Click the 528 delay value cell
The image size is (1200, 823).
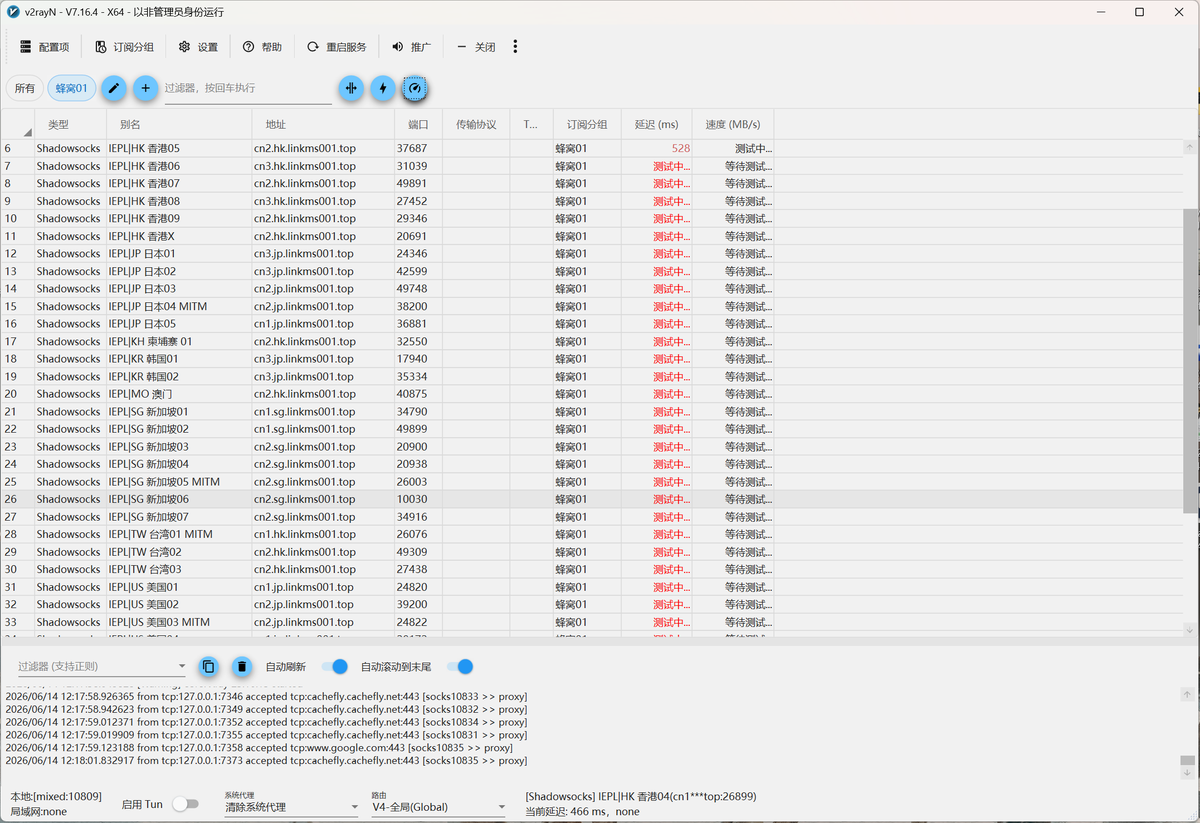[656, 148]
